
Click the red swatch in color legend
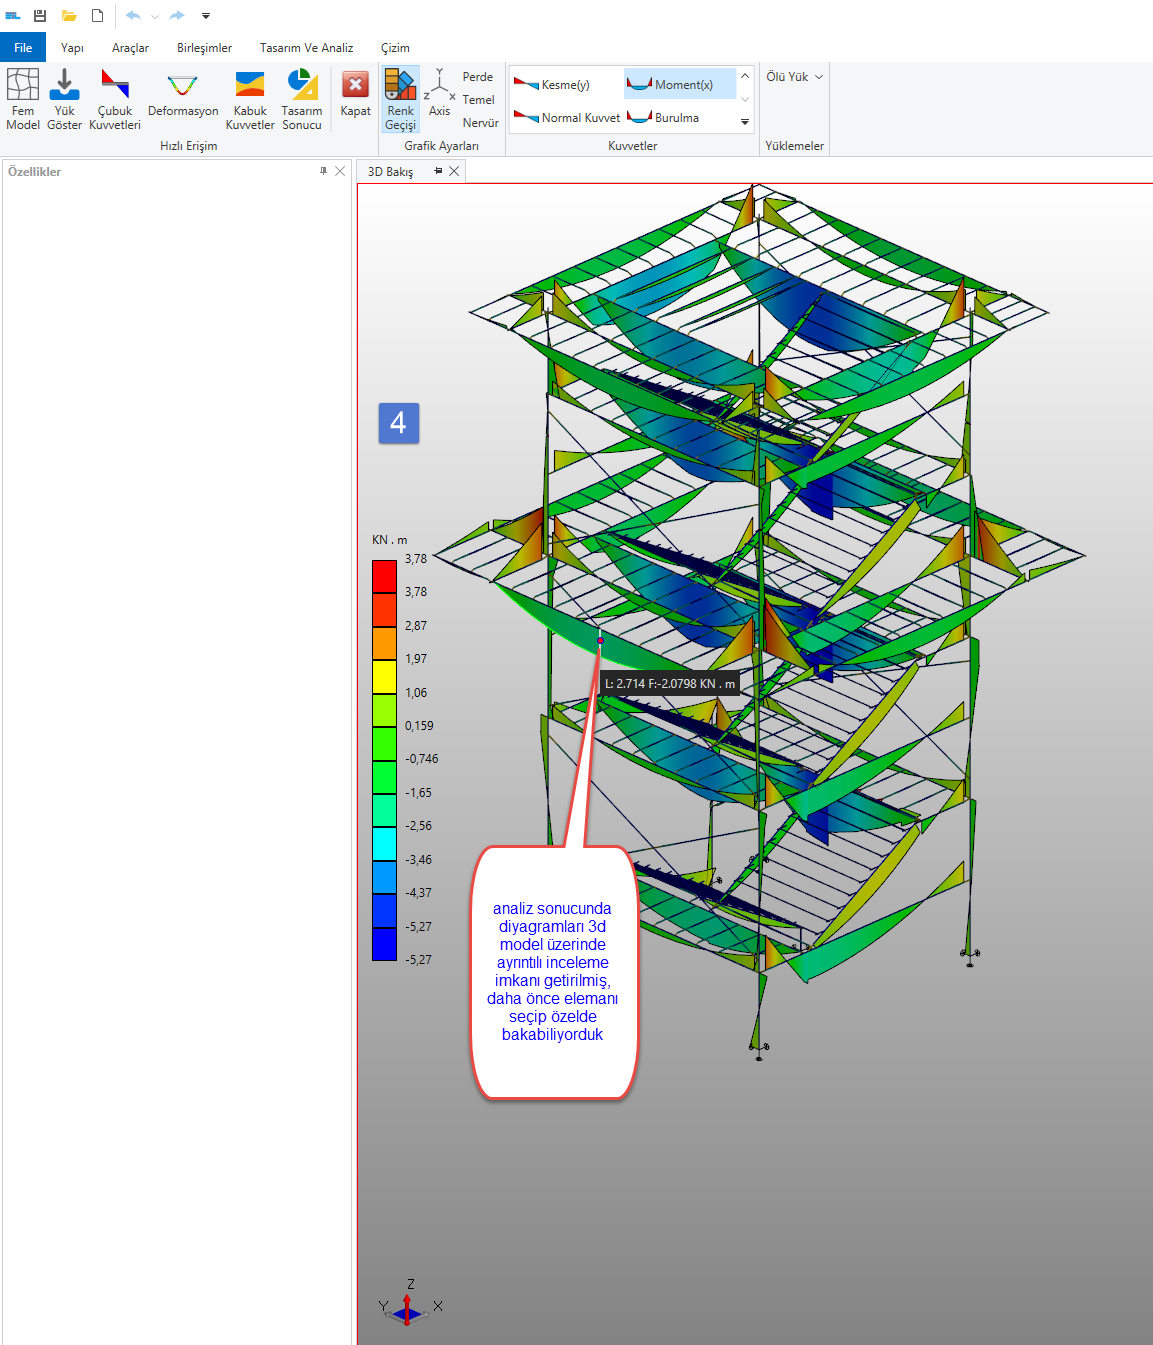(384, 577)
